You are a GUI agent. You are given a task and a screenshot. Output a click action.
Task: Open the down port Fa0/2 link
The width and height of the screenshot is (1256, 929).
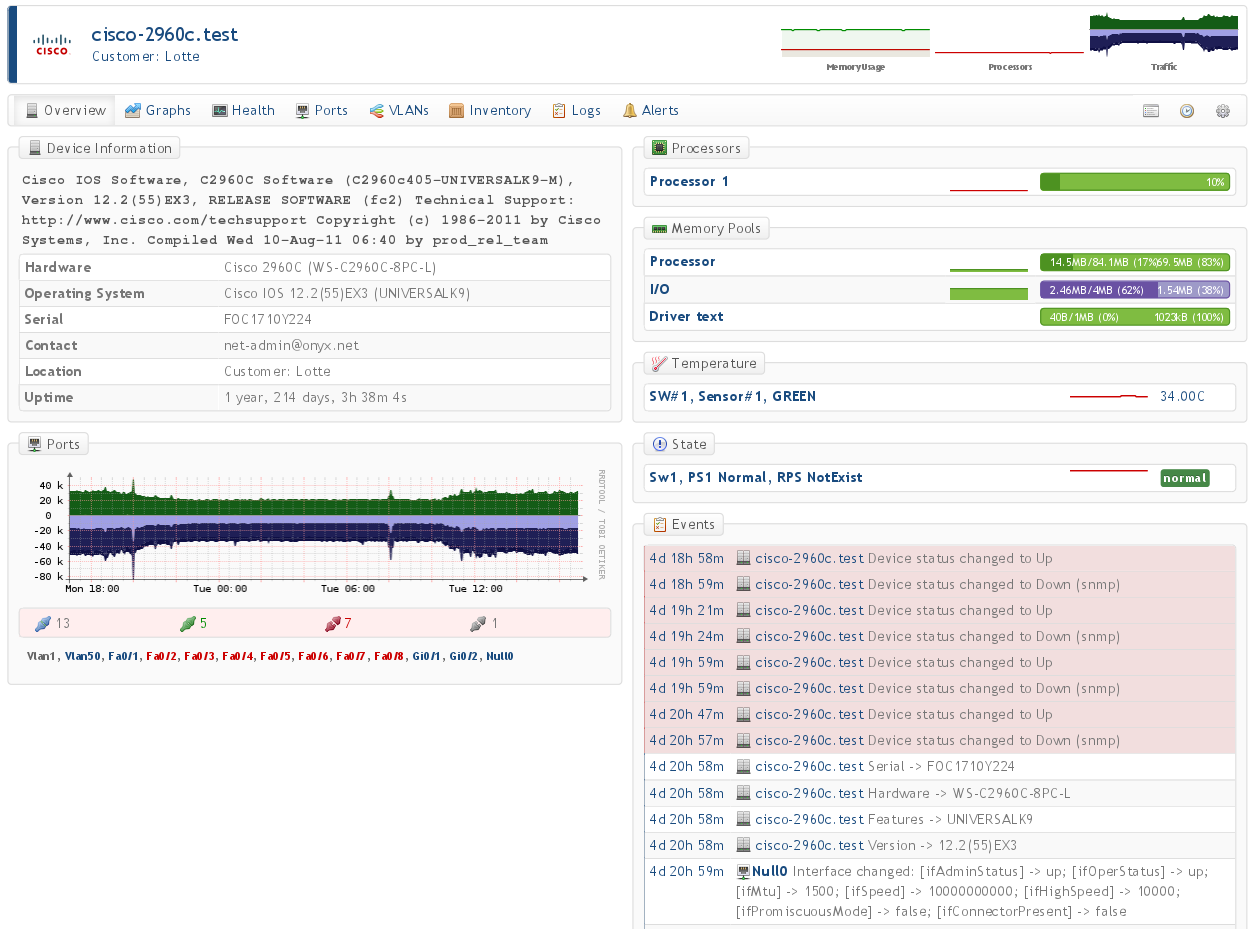[x=161, y=656]
